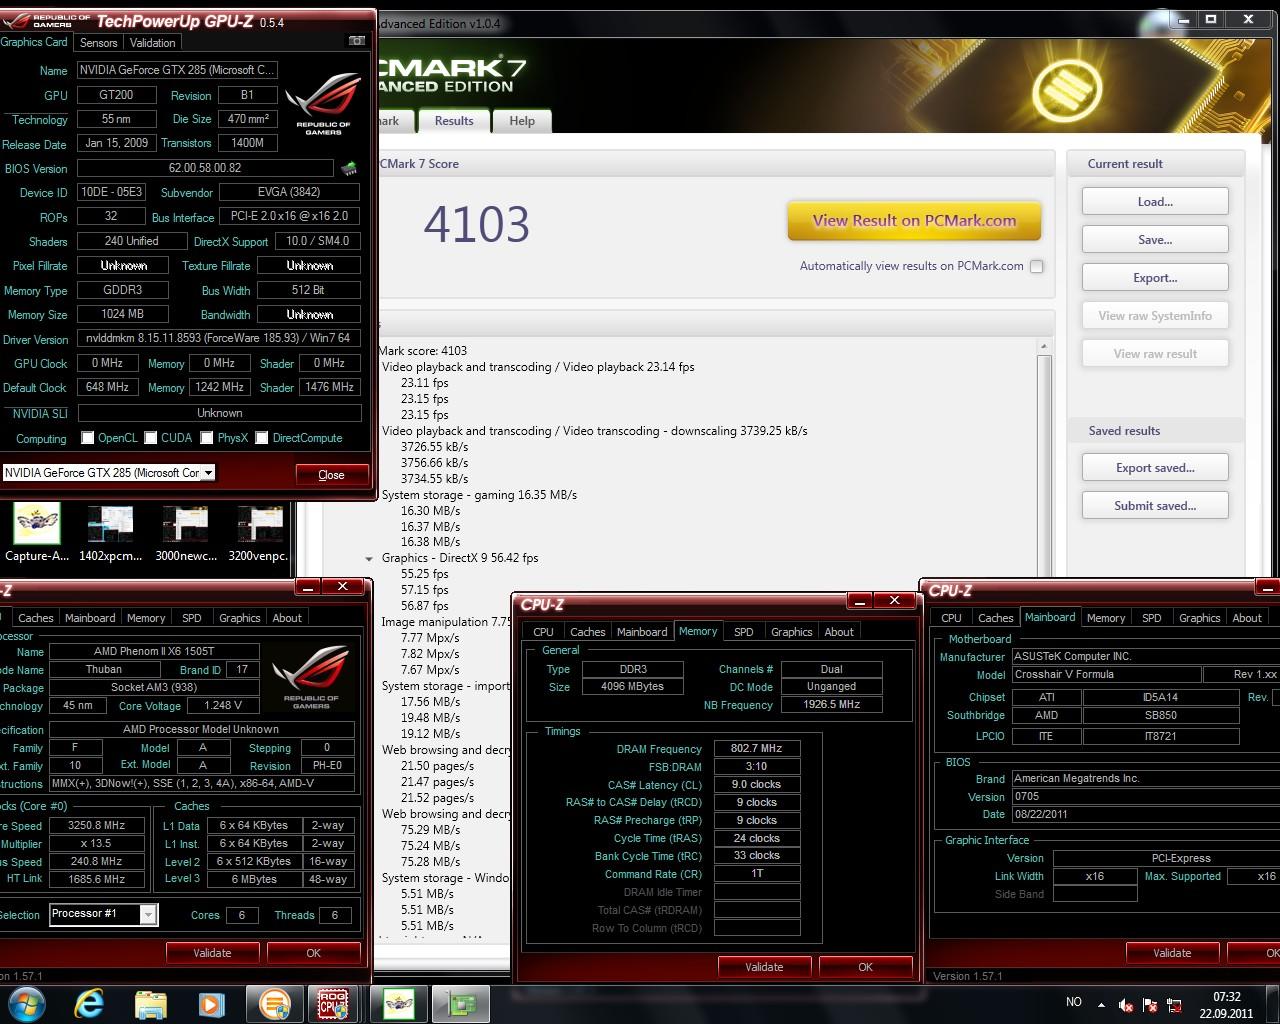Image resolution: width=1280 pixels, height=1024 pixels.
Task: Click the Load... button in PCMark
Action: click(1155, 202)
